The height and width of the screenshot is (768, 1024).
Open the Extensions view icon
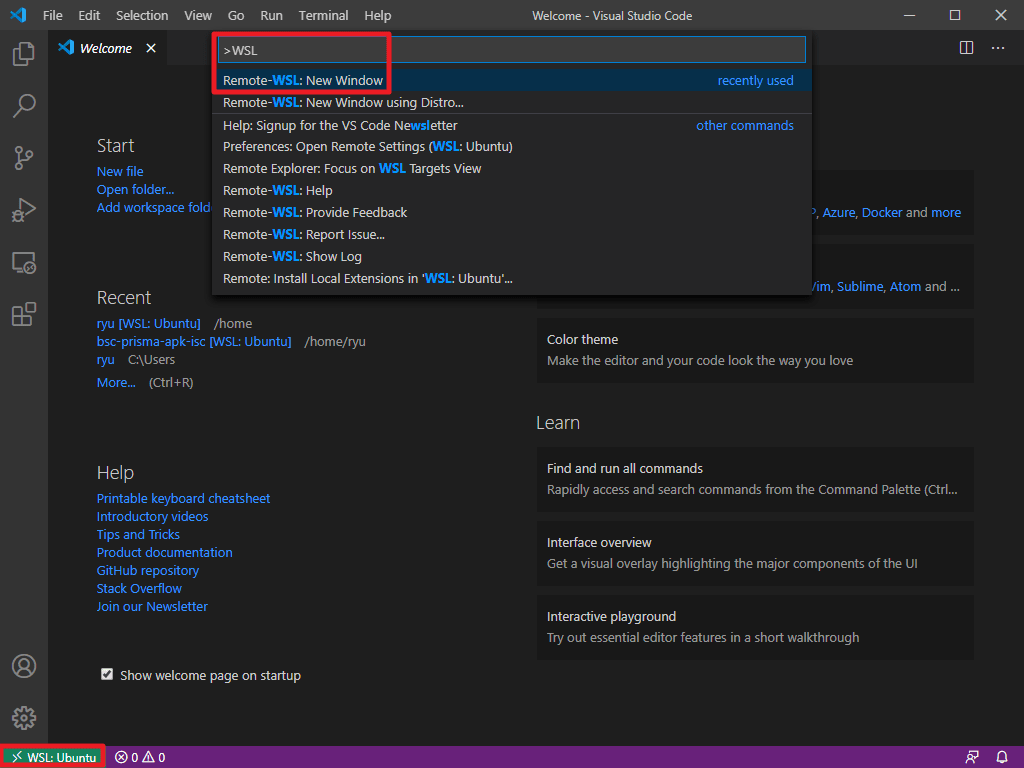click(24, 314)
